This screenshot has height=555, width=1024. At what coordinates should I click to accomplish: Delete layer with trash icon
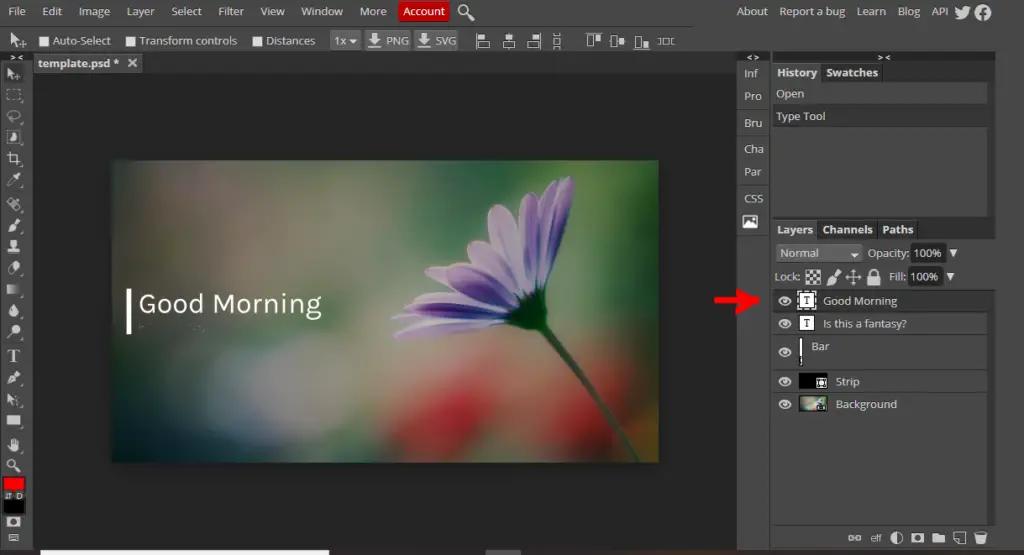980,537
